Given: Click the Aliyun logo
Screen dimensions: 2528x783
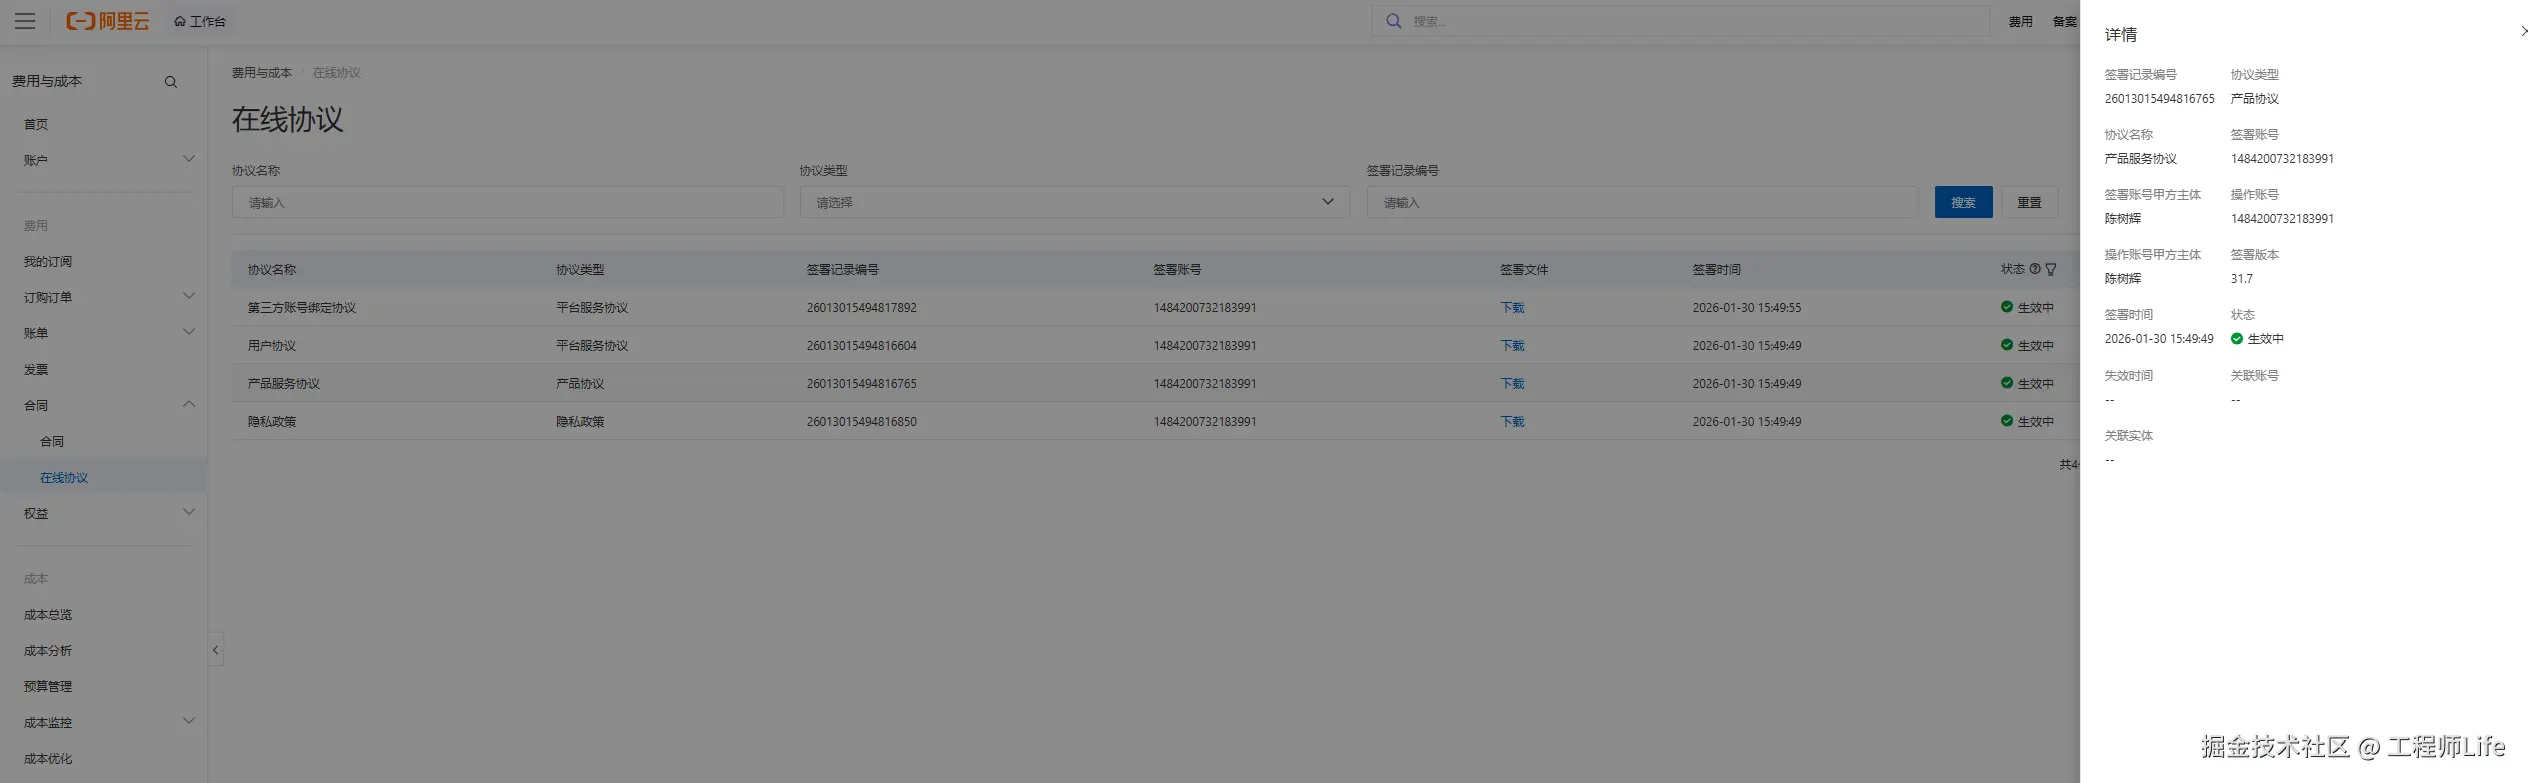Looking at the screenshot, I should coord(107,21).
